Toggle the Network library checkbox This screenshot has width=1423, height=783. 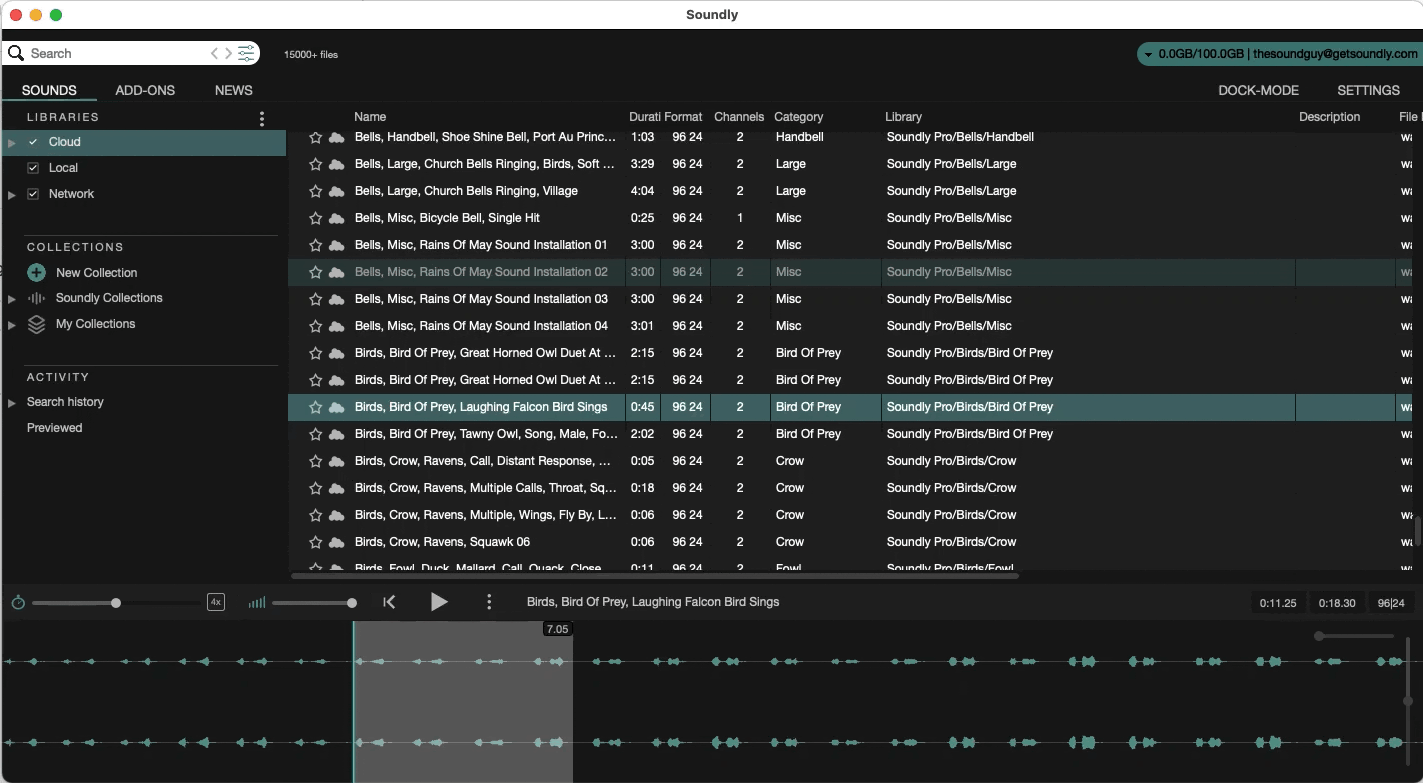click(33, 194)
